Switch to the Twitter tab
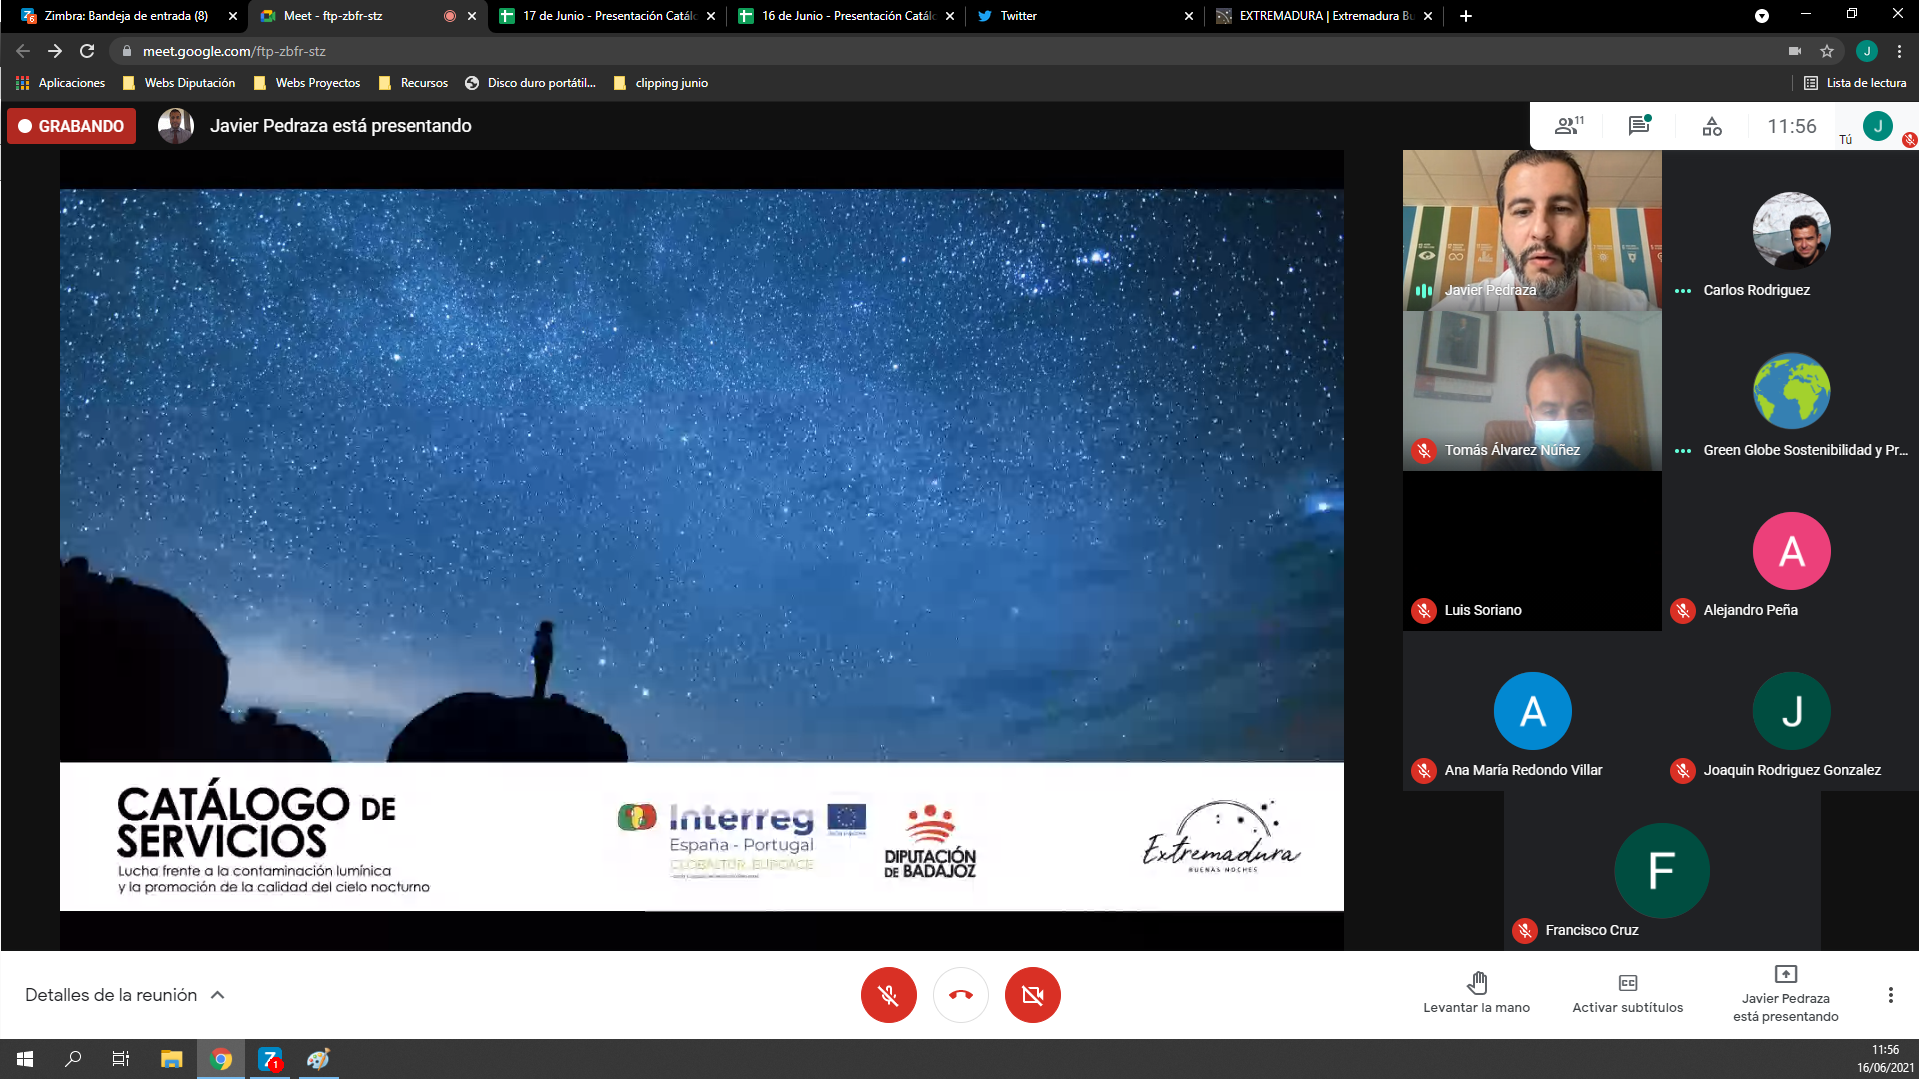 (x=1080, y=16)
